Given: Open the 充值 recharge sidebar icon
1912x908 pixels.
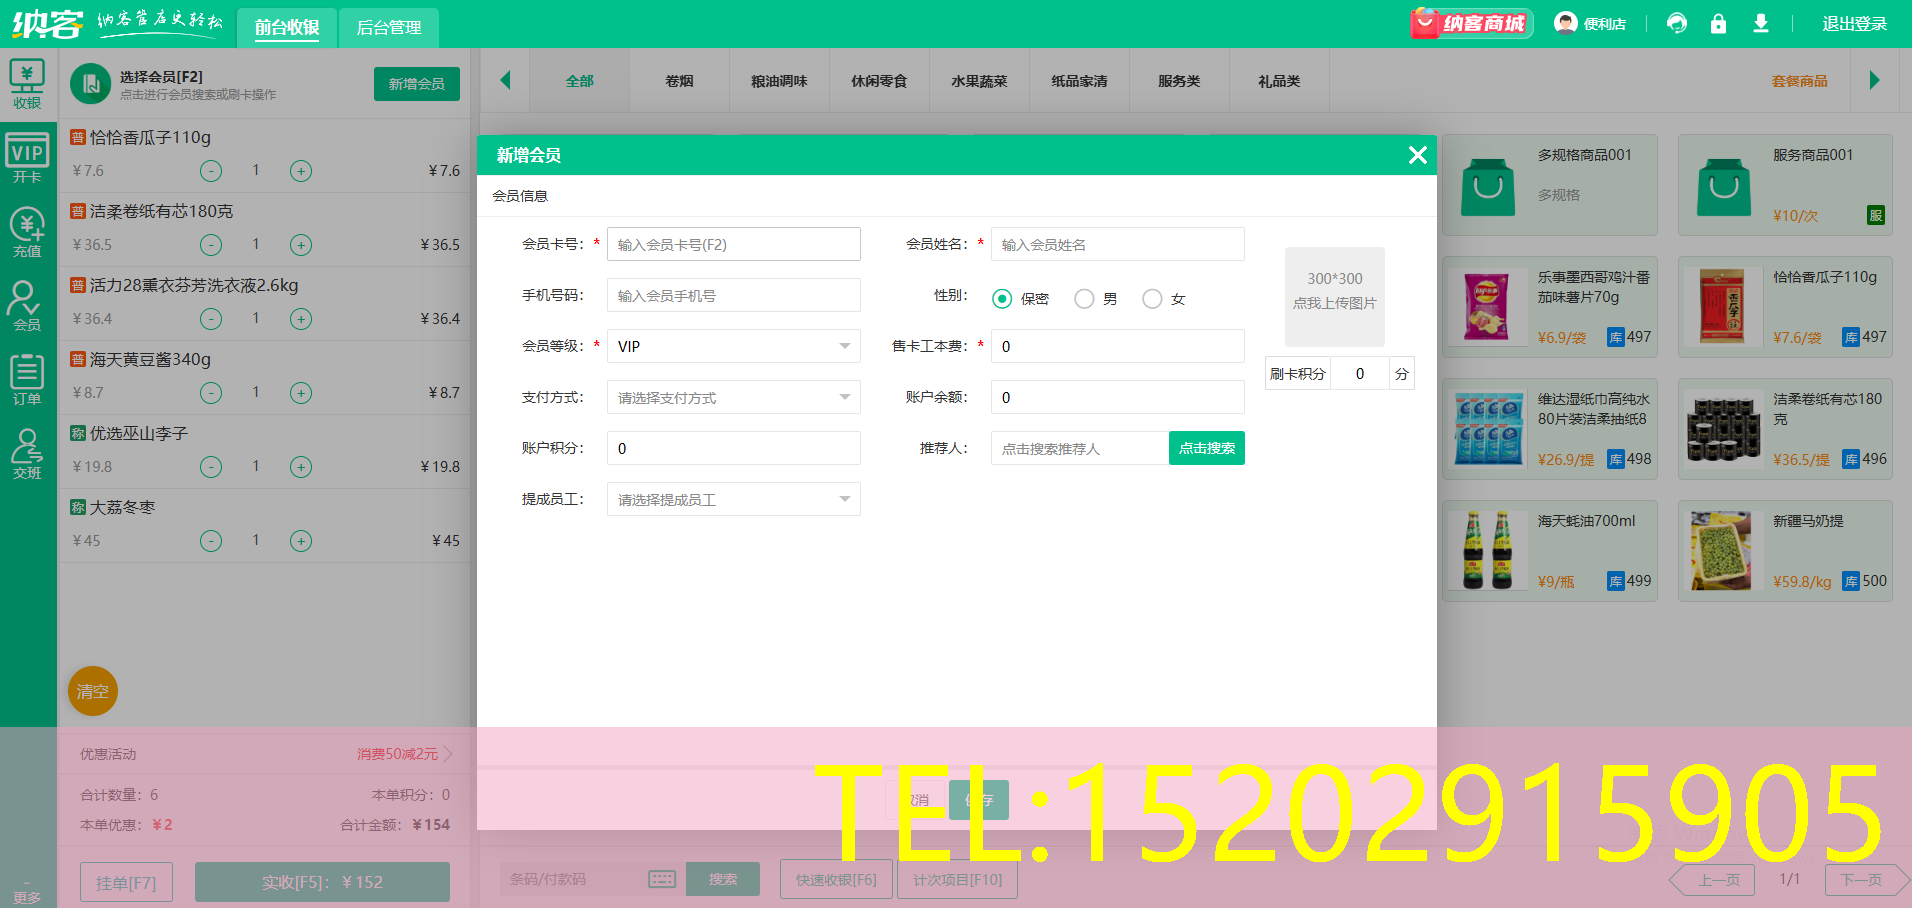Looking at the screenshot, I should 27,233.
